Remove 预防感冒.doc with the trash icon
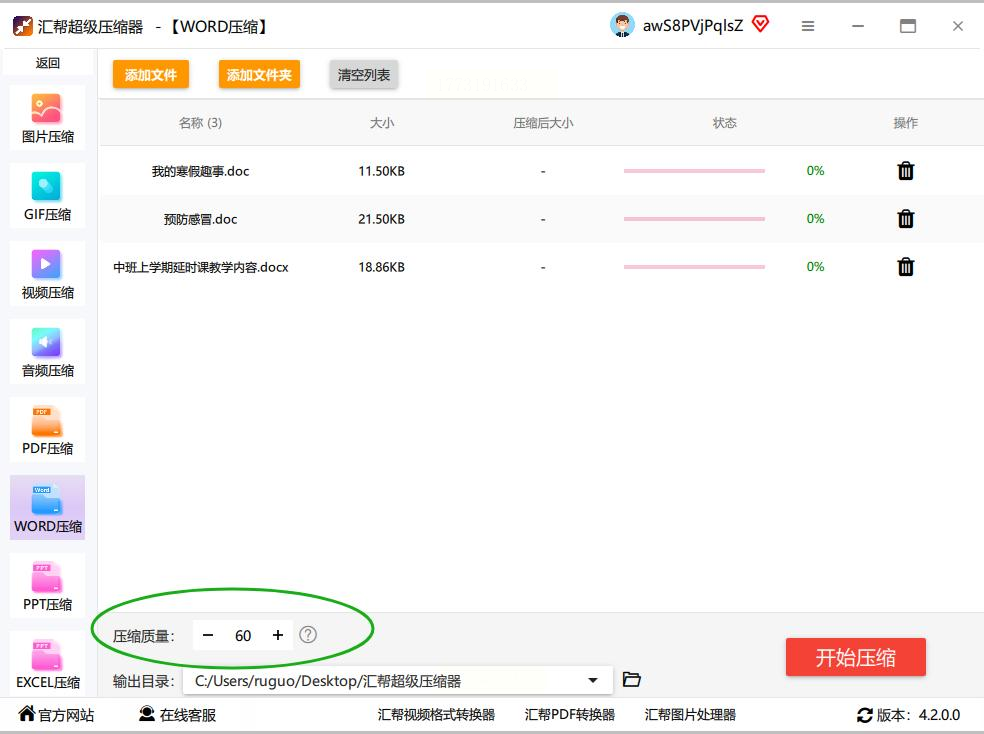The width and height of the screenshot is (984, 734). (x=905, y=219)
